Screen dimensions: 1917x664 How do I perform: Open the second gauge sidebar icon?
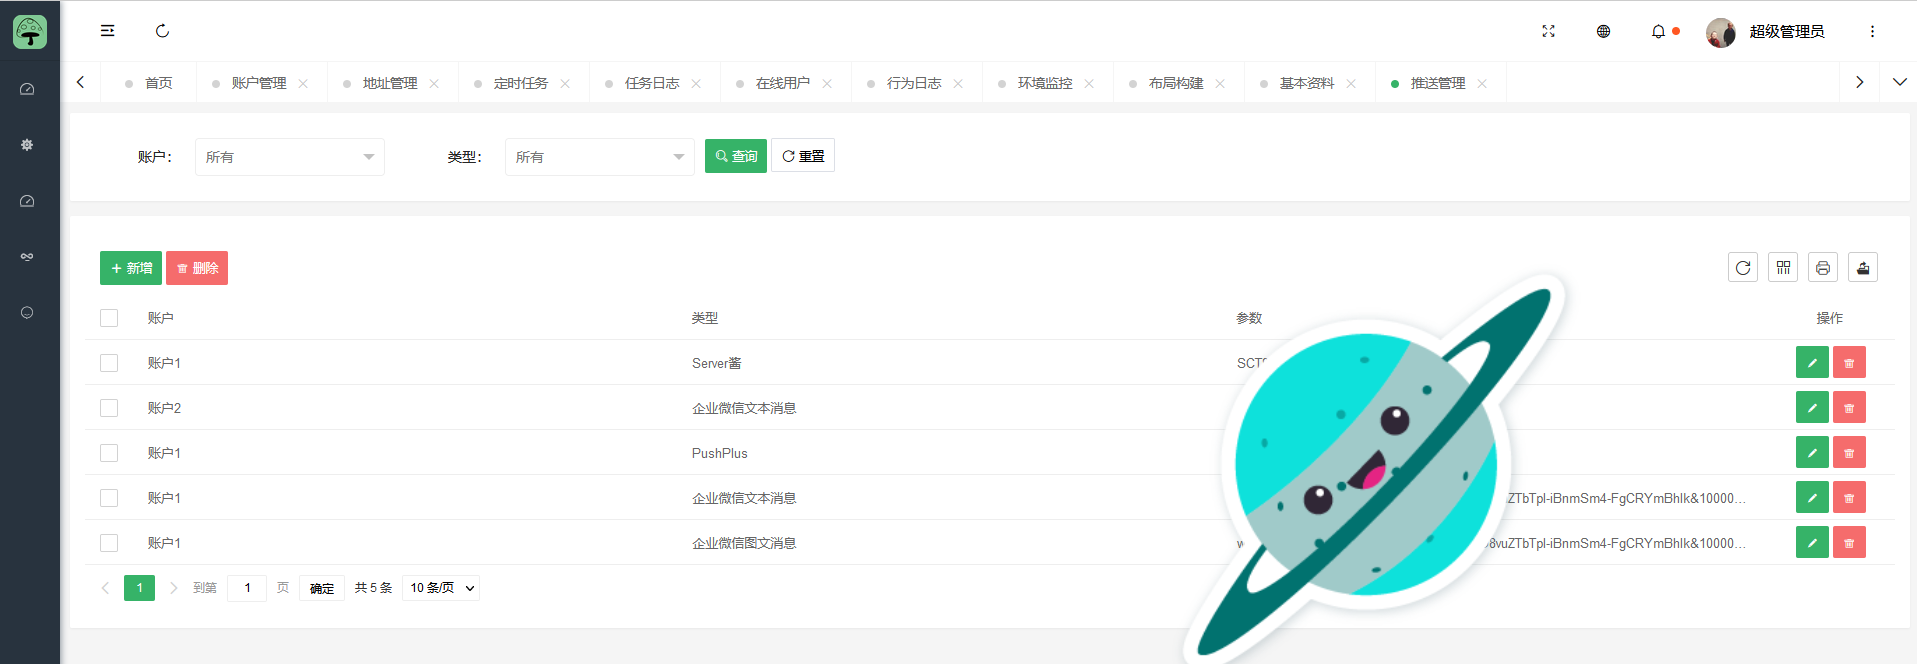[x=27, y=201]
